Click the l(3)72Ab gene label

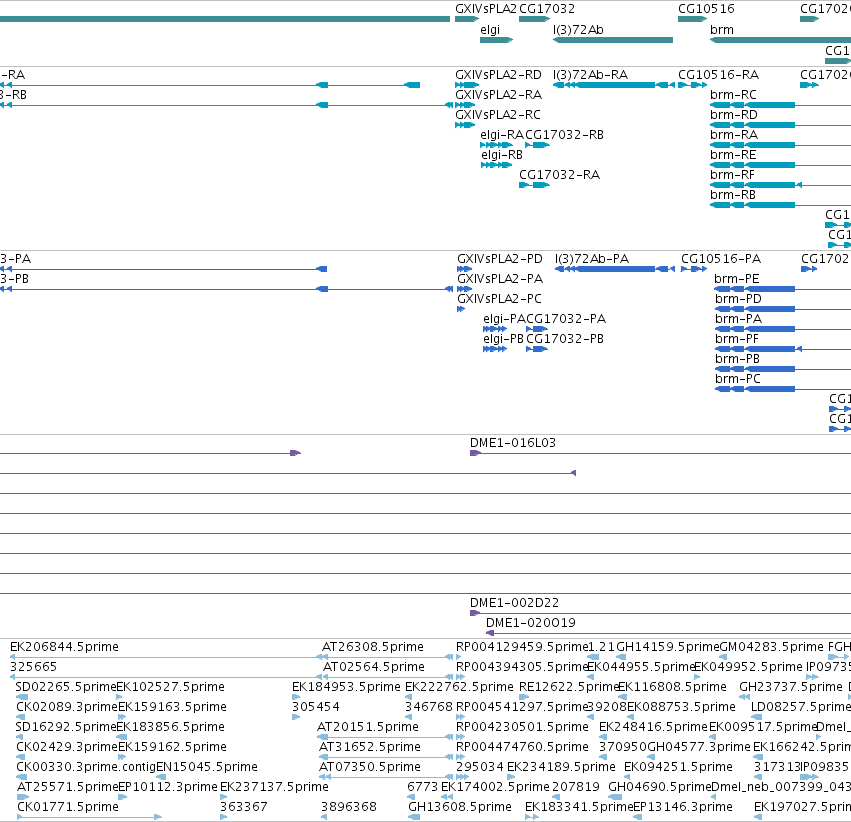pos(578,30)
